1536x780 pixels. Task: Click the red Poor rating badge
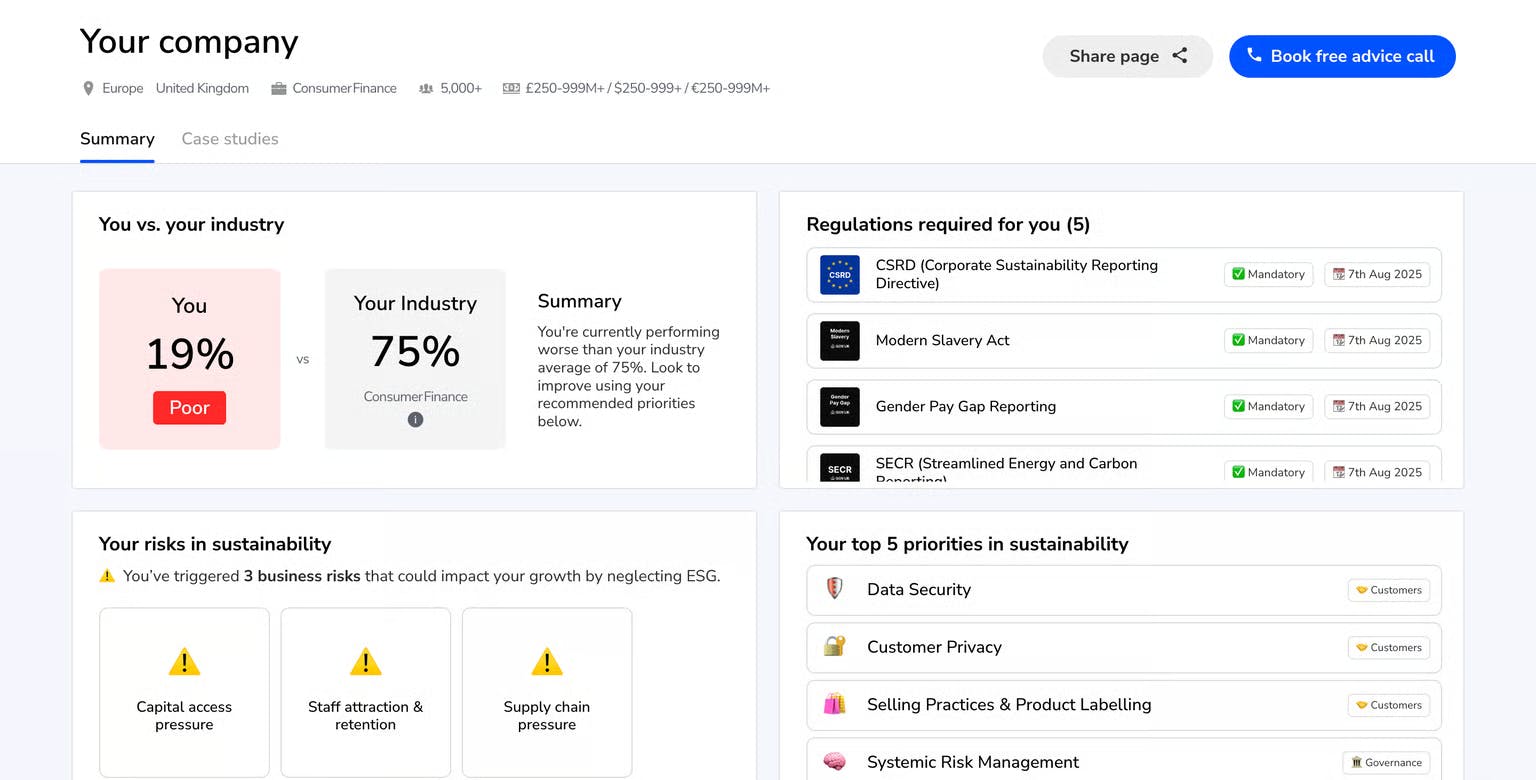(189, 408)
